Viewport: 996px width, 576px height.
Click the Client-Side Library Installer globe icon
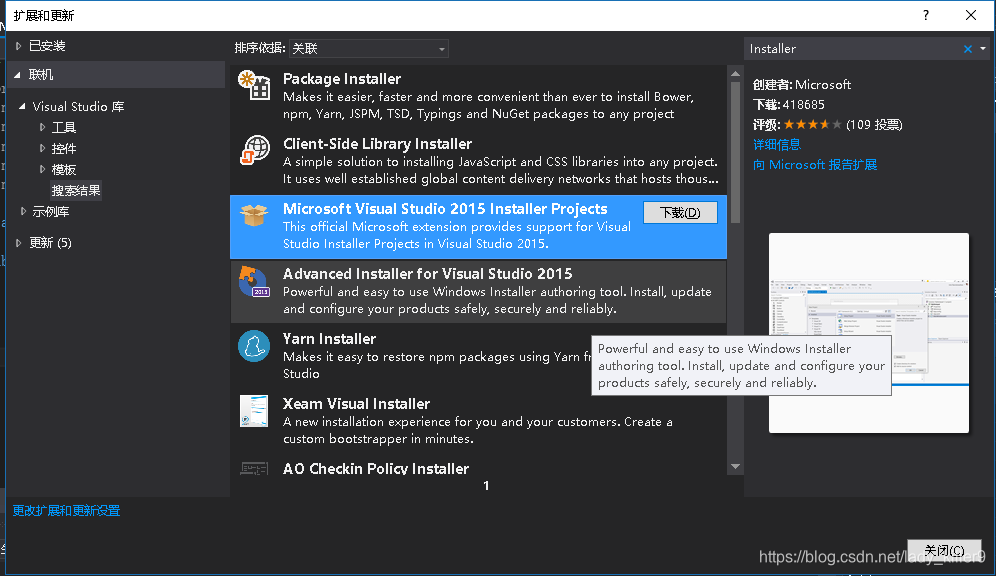[254, 151]
